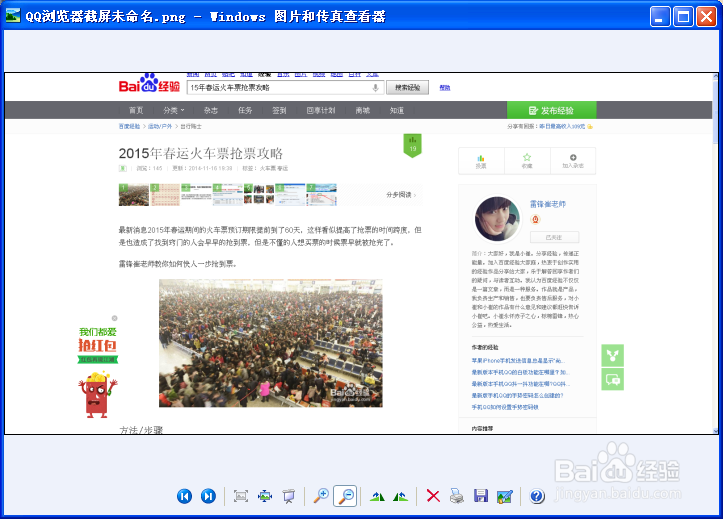
Task: Zoom out with the minus magnifier
Action: coord(345,496)
